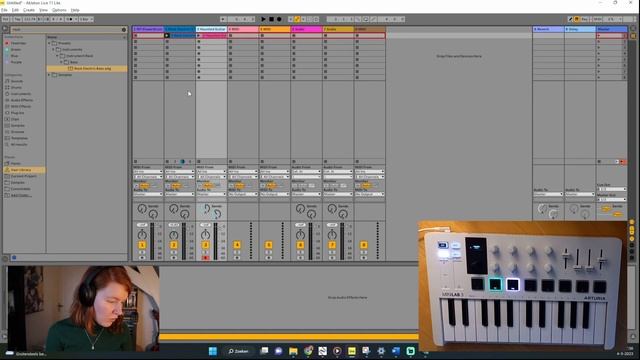The image size is (640, 360).
Task: Launch the clip in track 3's first slot
Action: 199,36
